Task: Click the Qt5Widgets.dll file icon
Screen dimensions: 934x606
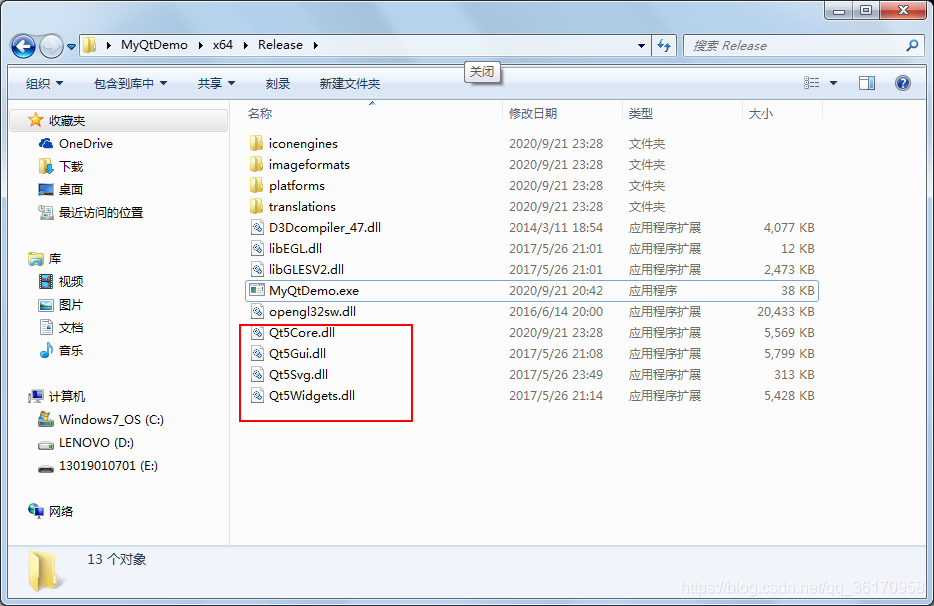Action: (x=257, y=395)
